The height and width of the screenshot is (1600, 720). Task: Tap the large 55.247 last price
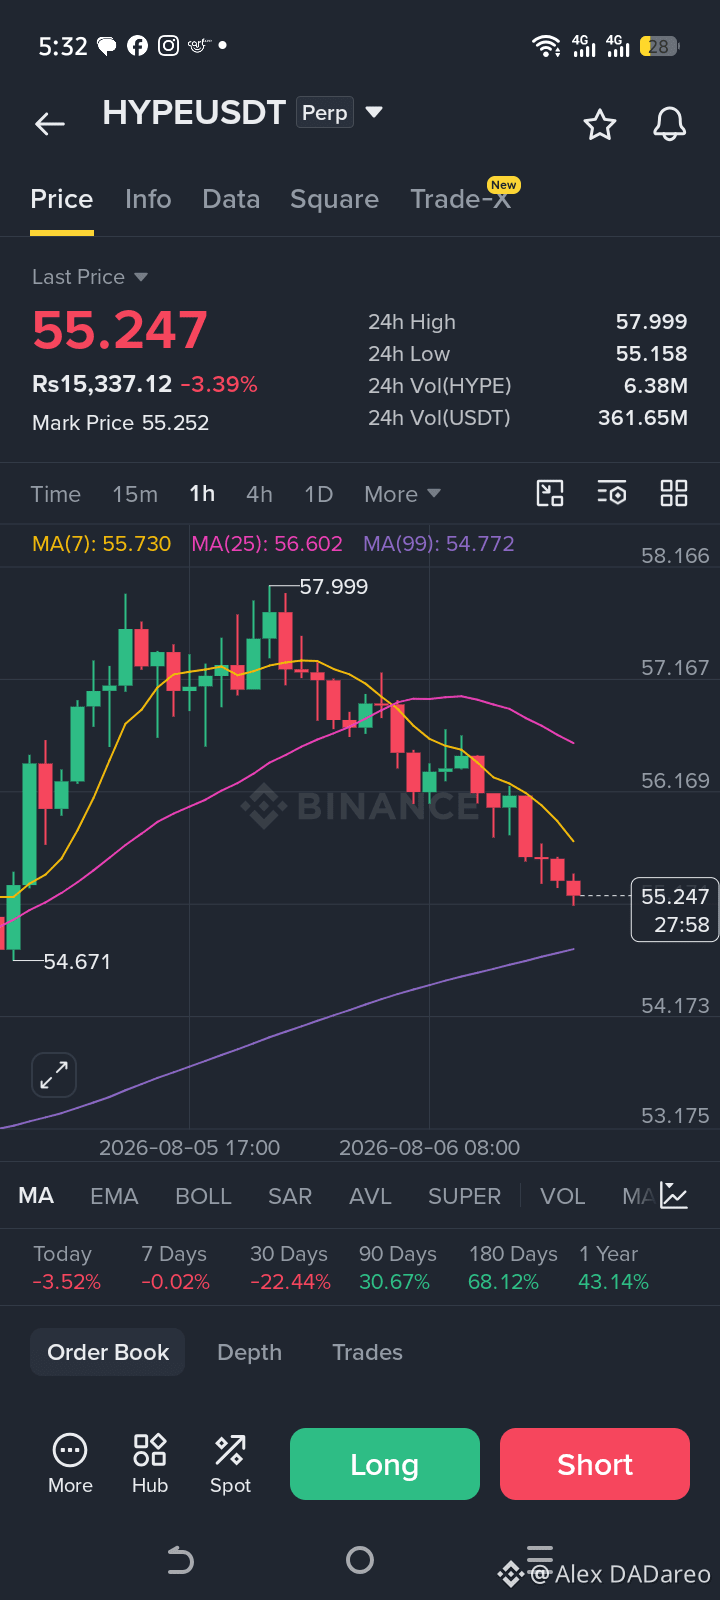coord(120,330)
